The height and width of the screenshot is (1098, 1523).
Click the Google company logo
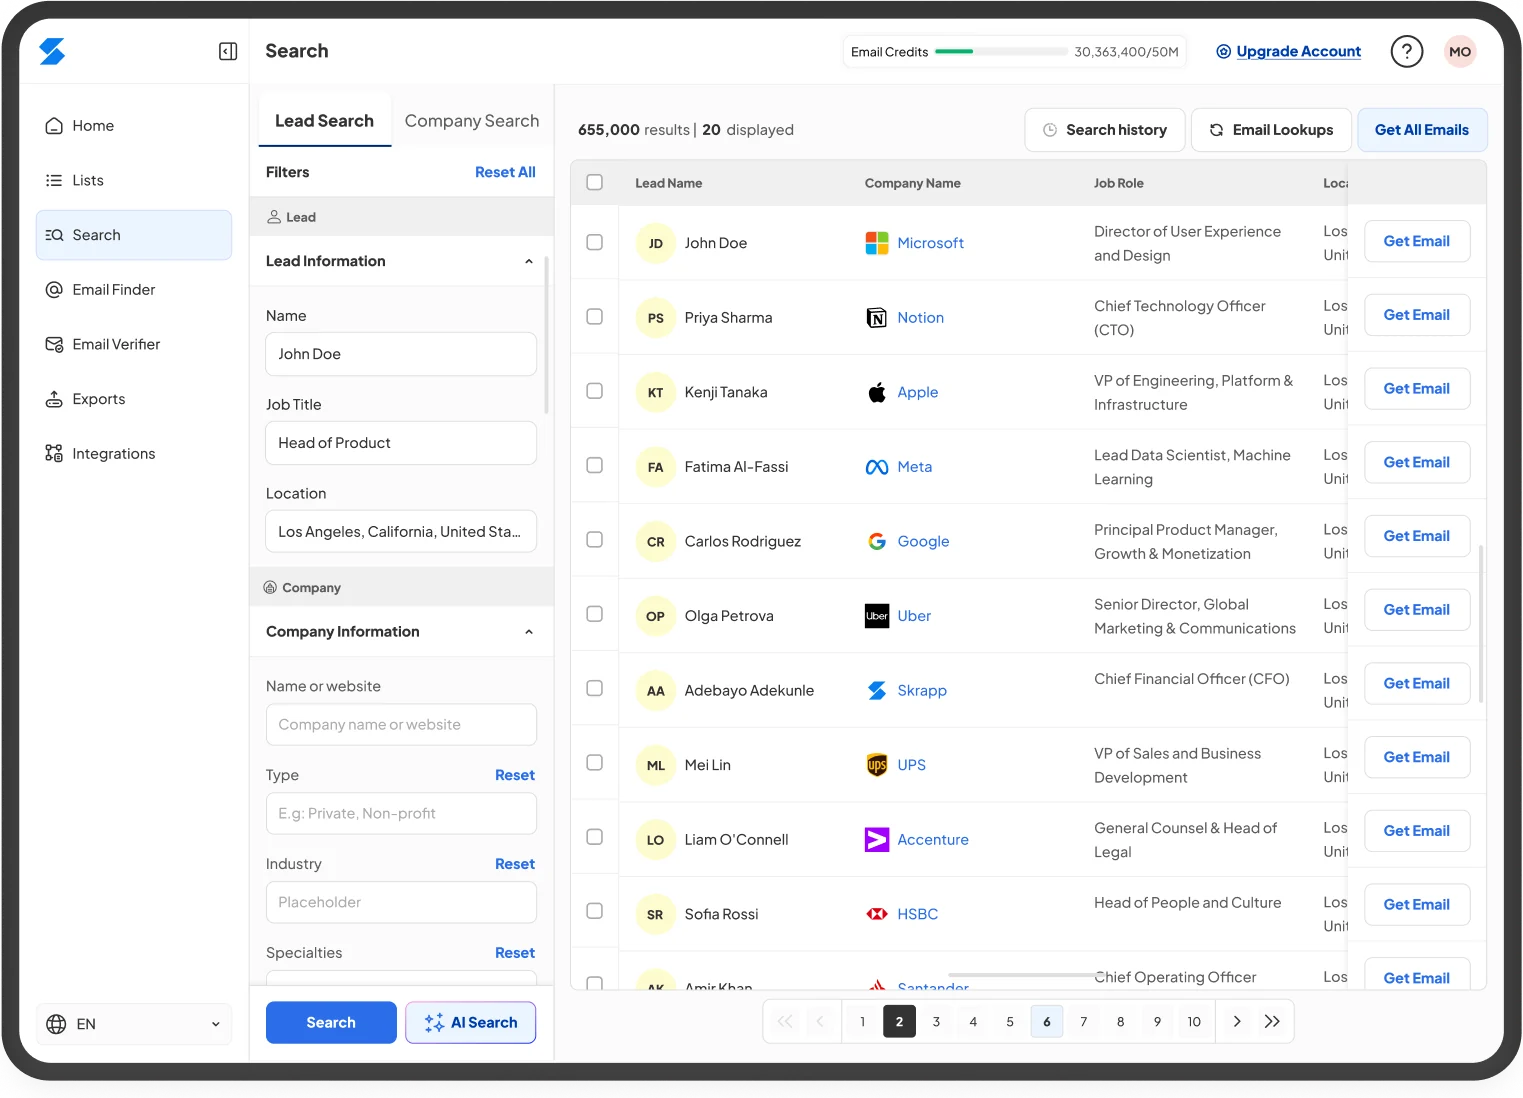(877, 541)
